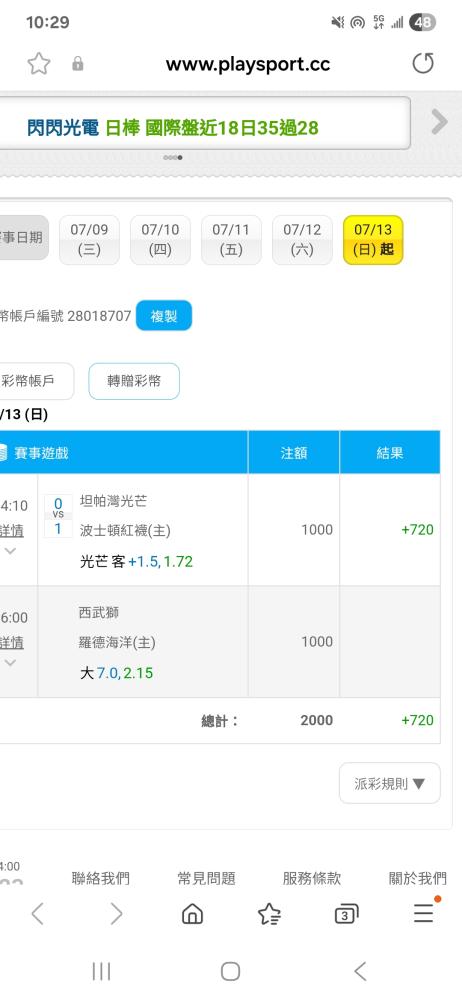Expand details chevron under 西武獅 game

[x=10, y=663]
